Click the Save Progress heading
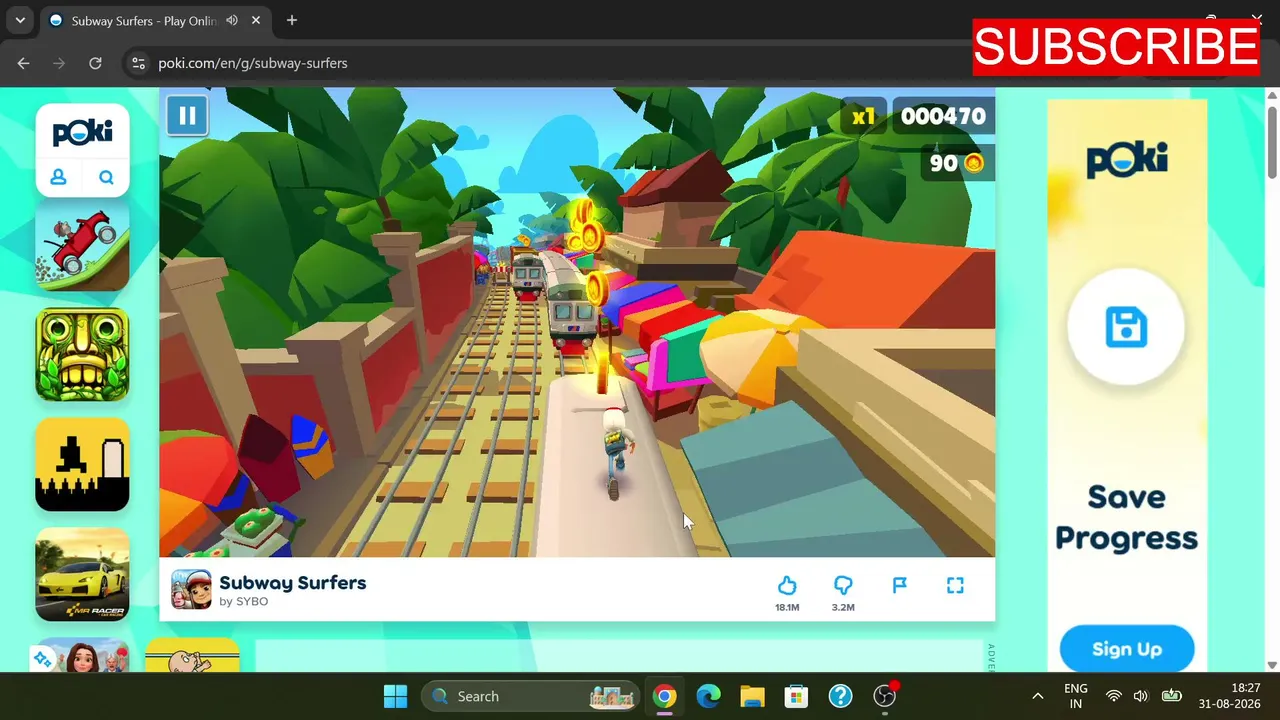 coord(1126,518)
